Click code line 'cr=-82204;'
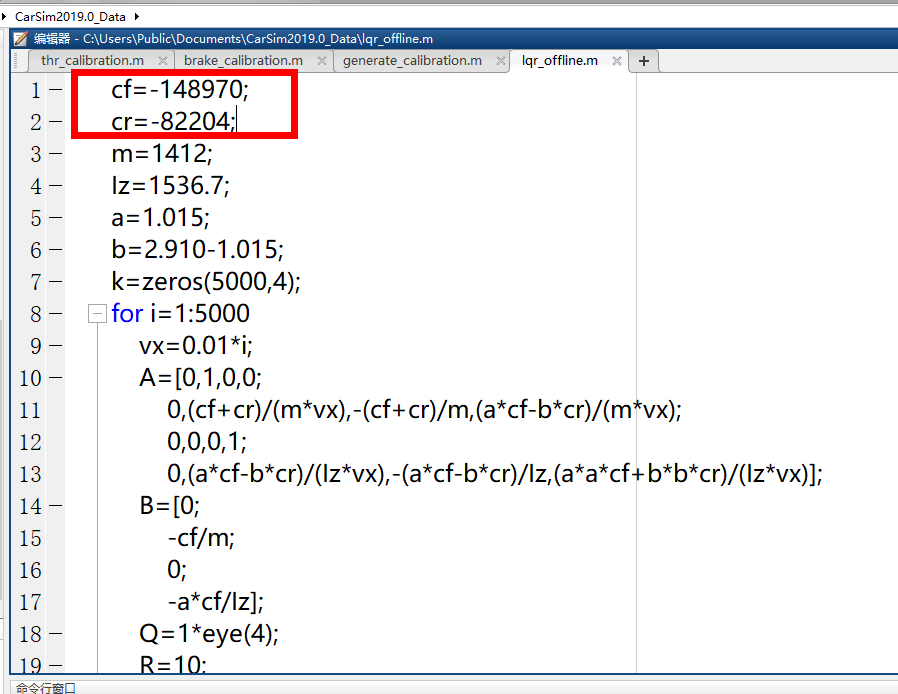Screen dimensions: 898x694 pyautogui.click(x=173, y=121)
